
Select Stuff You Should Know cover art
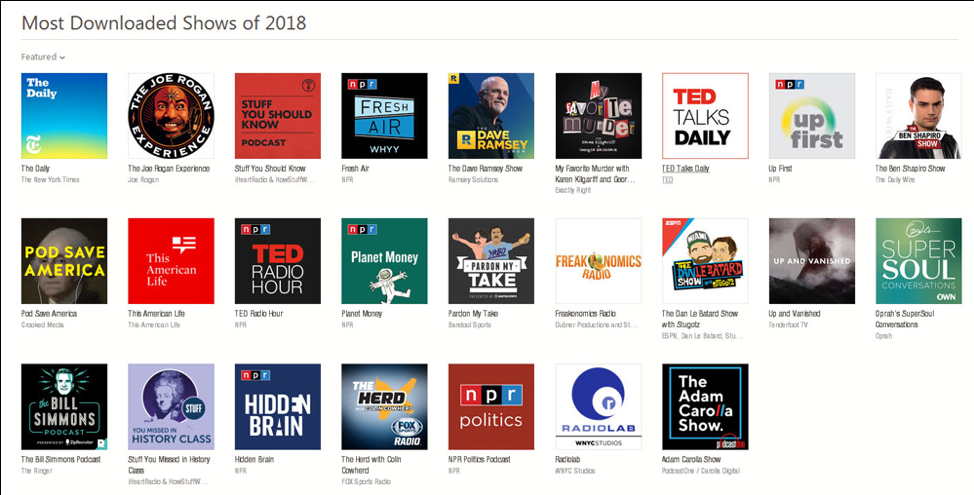pos(278,116)
